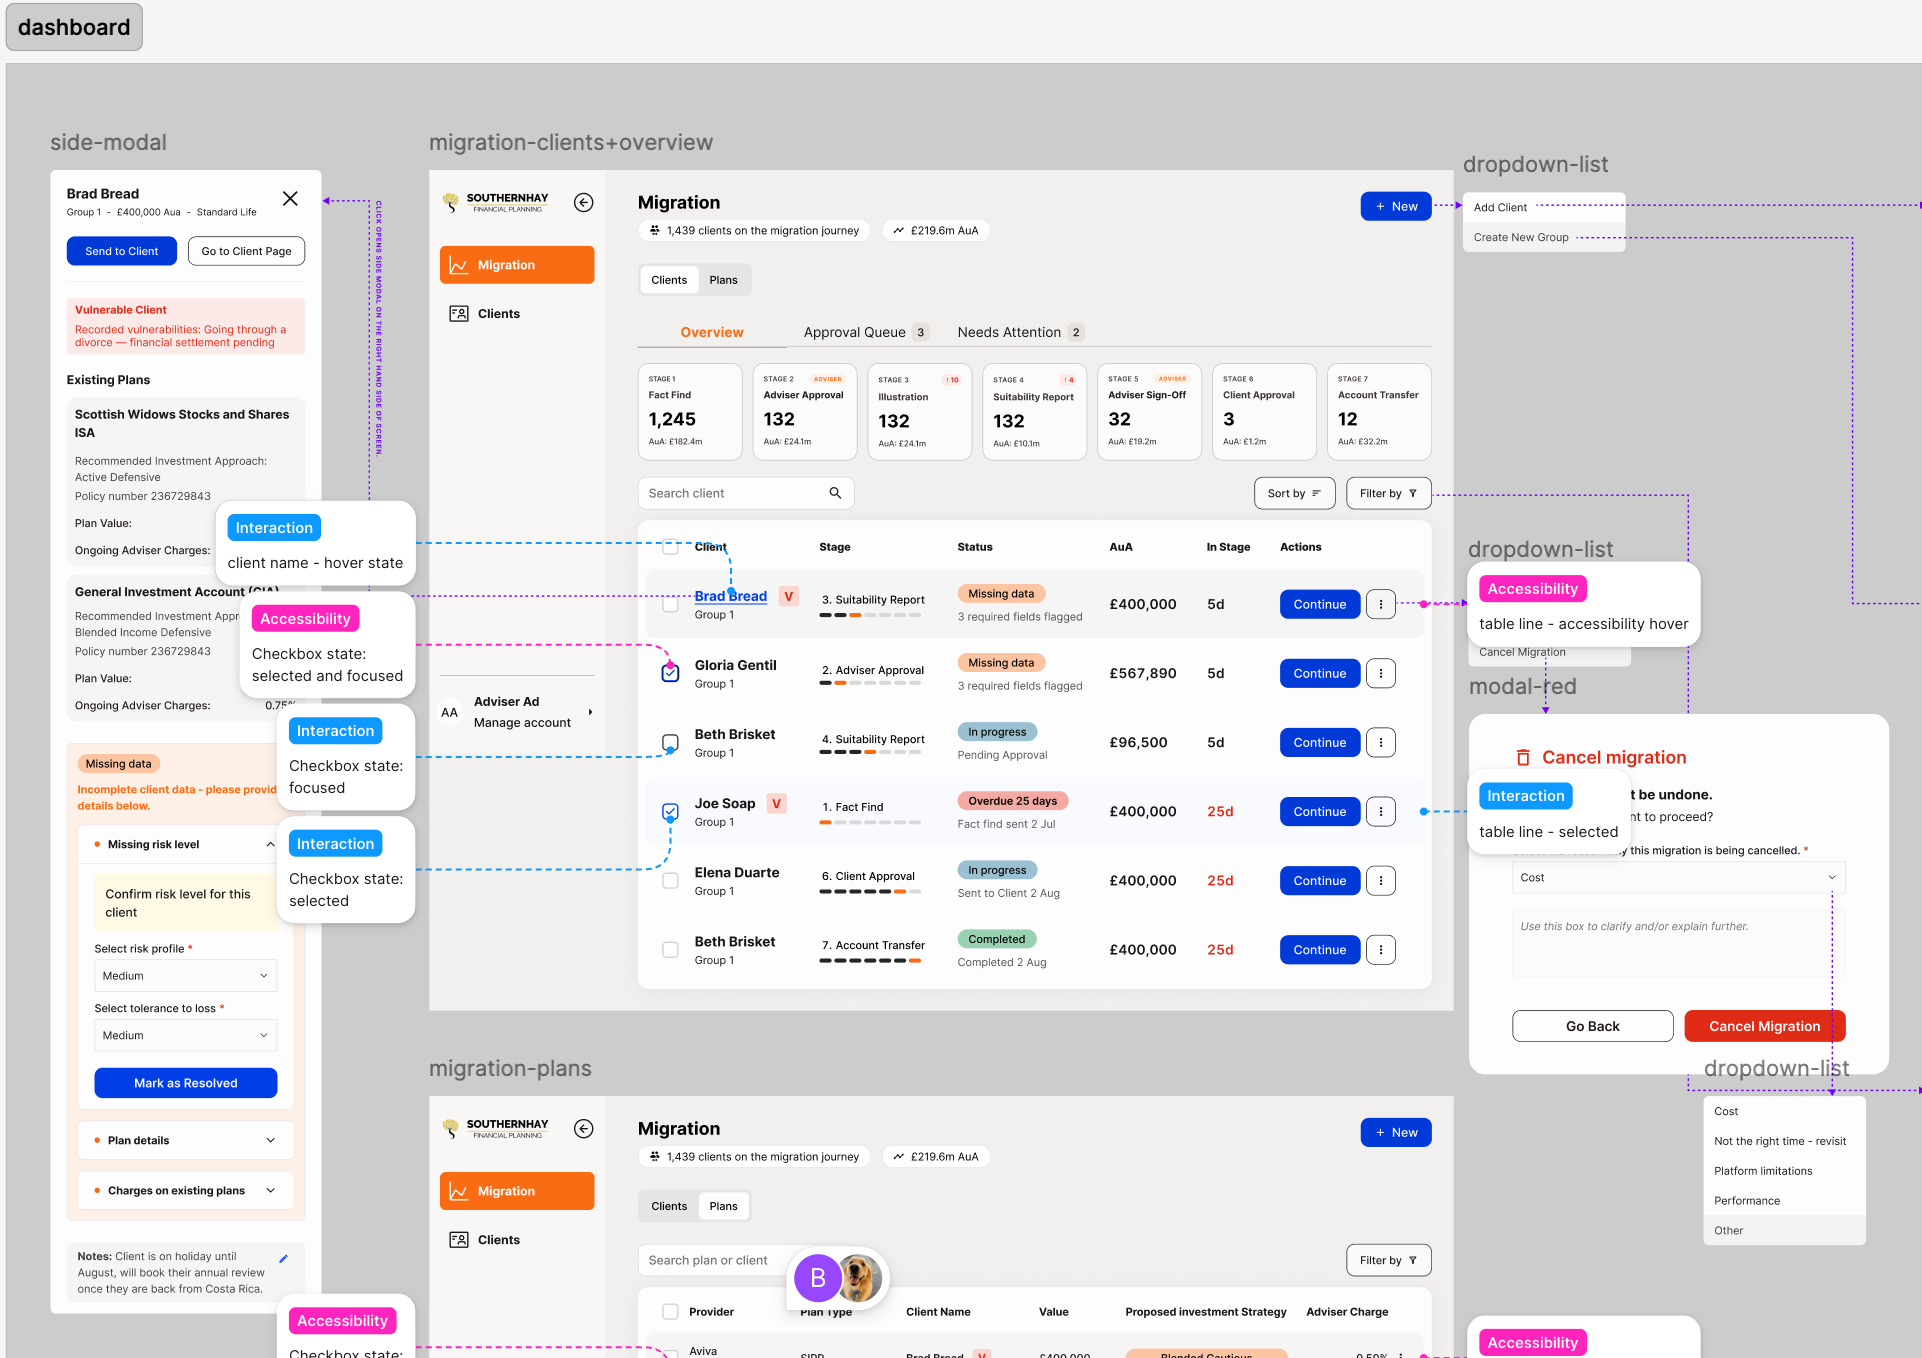1922x1358 pixels.
Task: Click Search client input field
Action: [746, 493]
